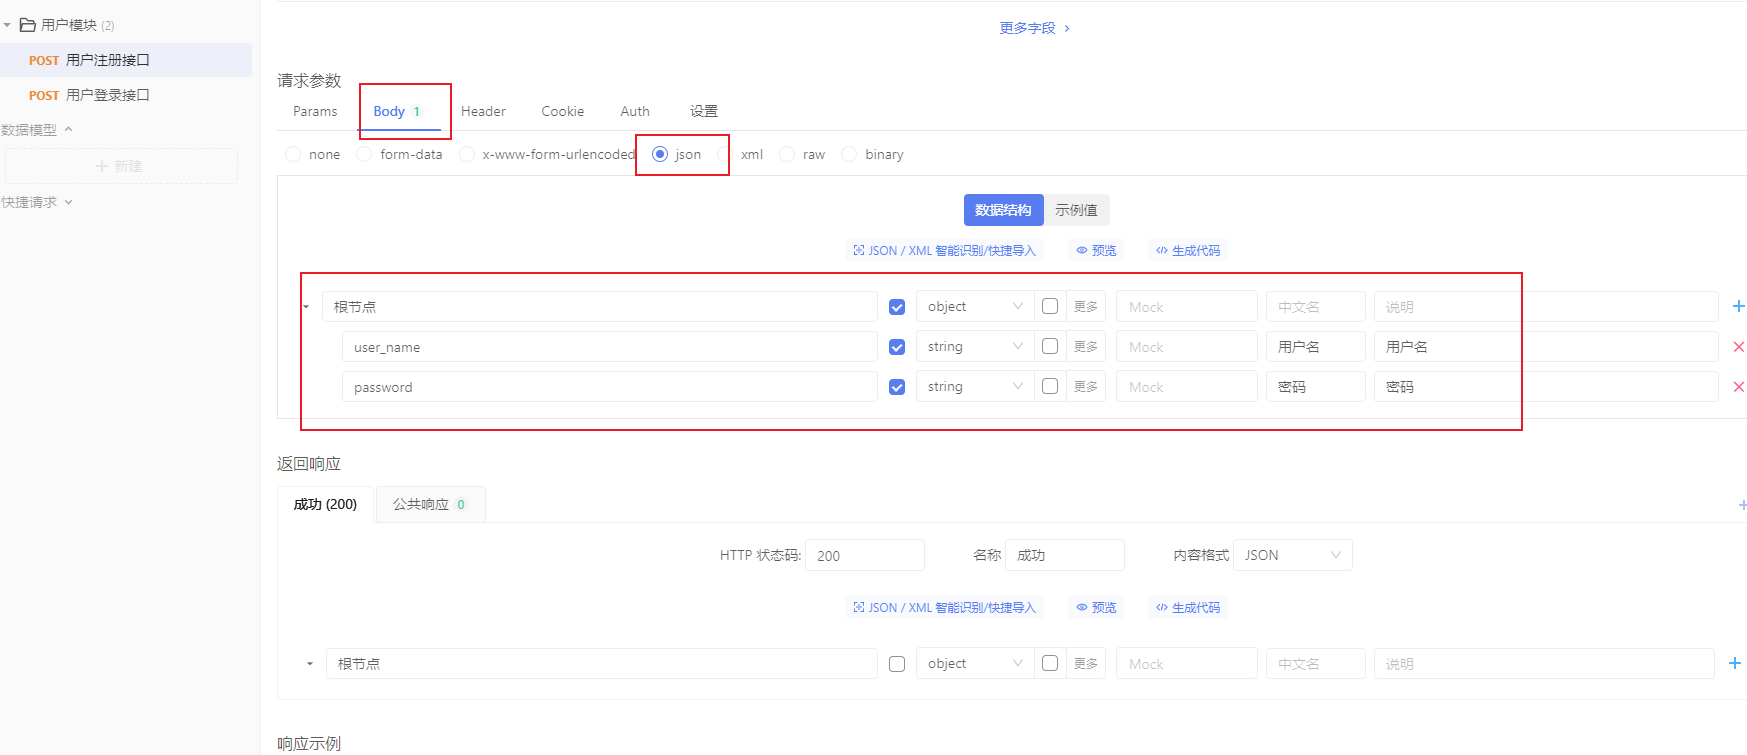The height and width of the screenshot is (755, 1747).
Task: Click 预览 in the request body section
Action: [1096, 250]
